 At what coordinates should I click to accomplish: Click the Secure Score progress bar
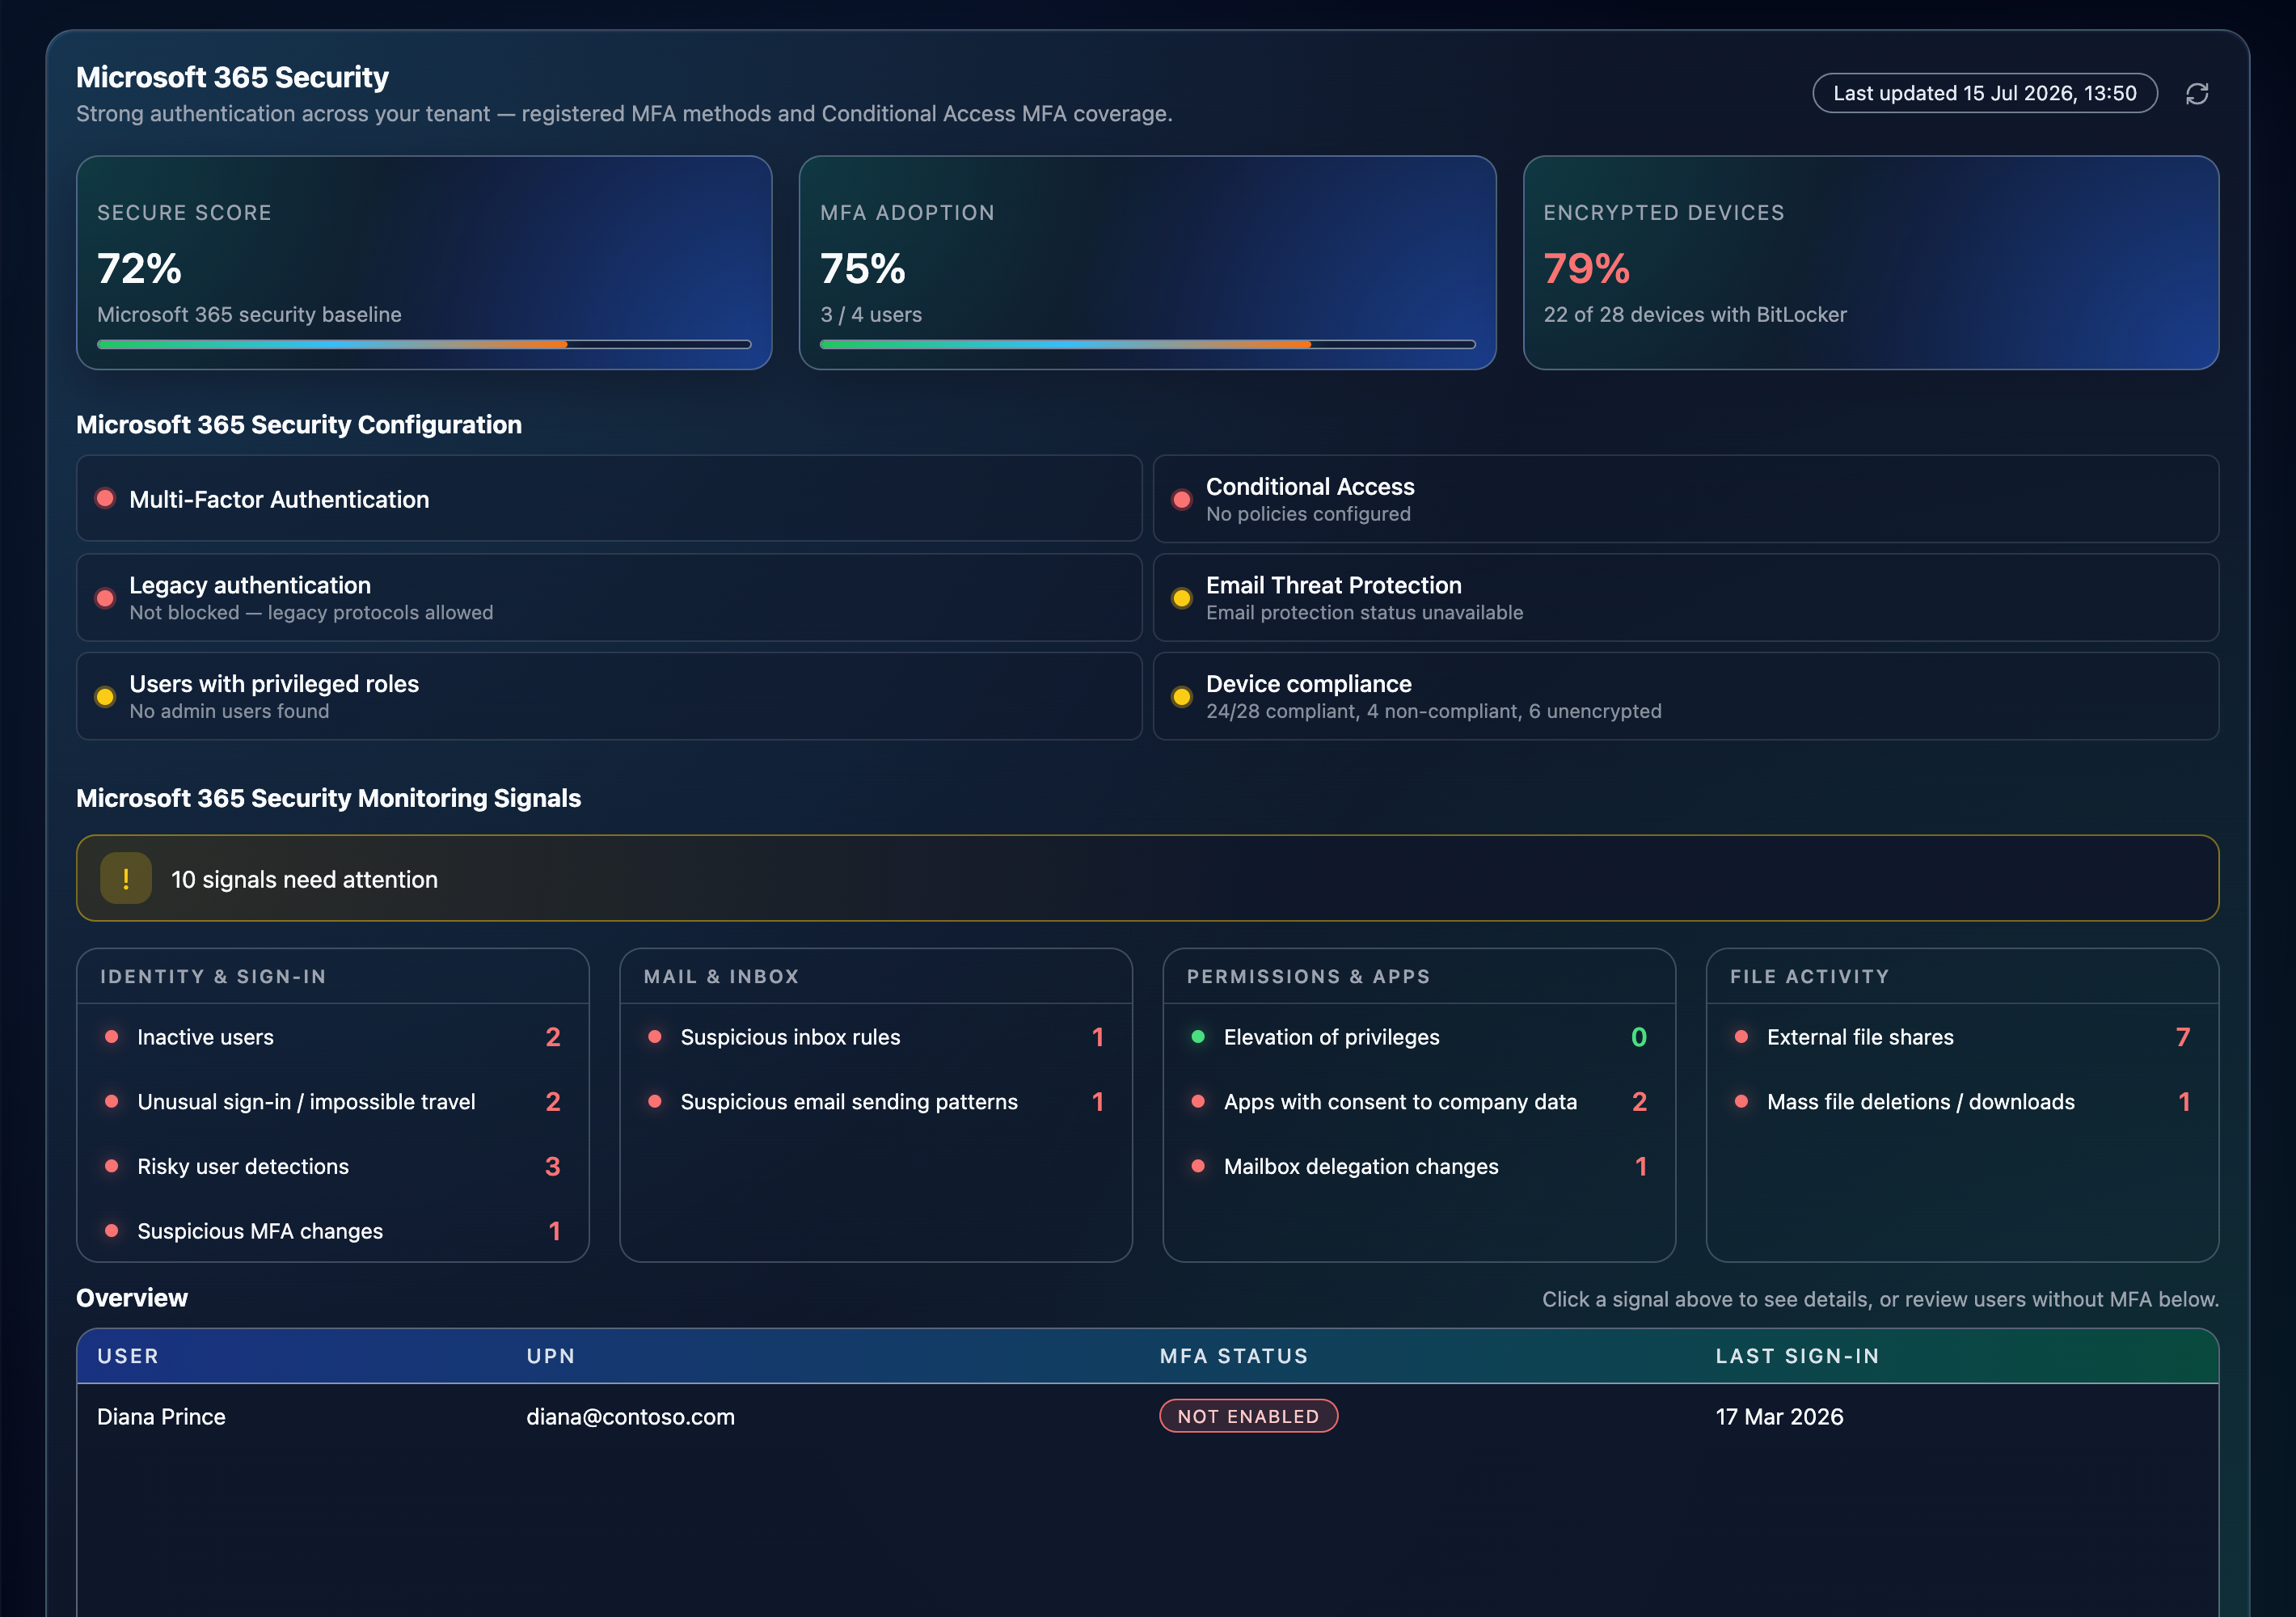coord(424,344)
